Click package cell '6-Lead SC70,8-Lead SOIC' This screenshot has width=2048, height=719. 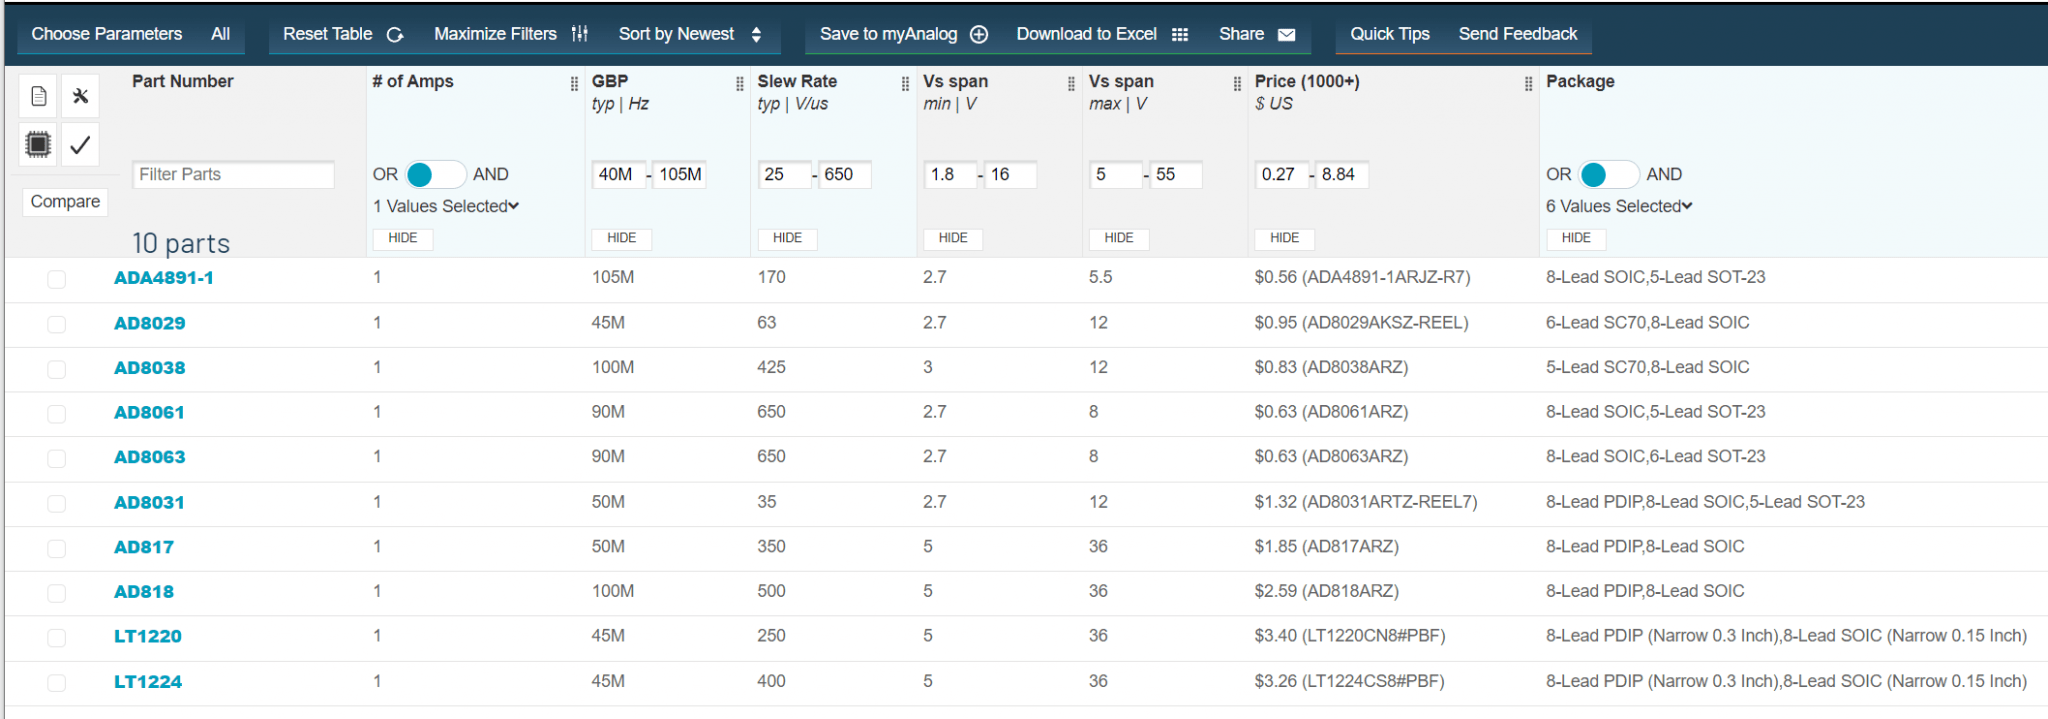tap(1648, 323)
